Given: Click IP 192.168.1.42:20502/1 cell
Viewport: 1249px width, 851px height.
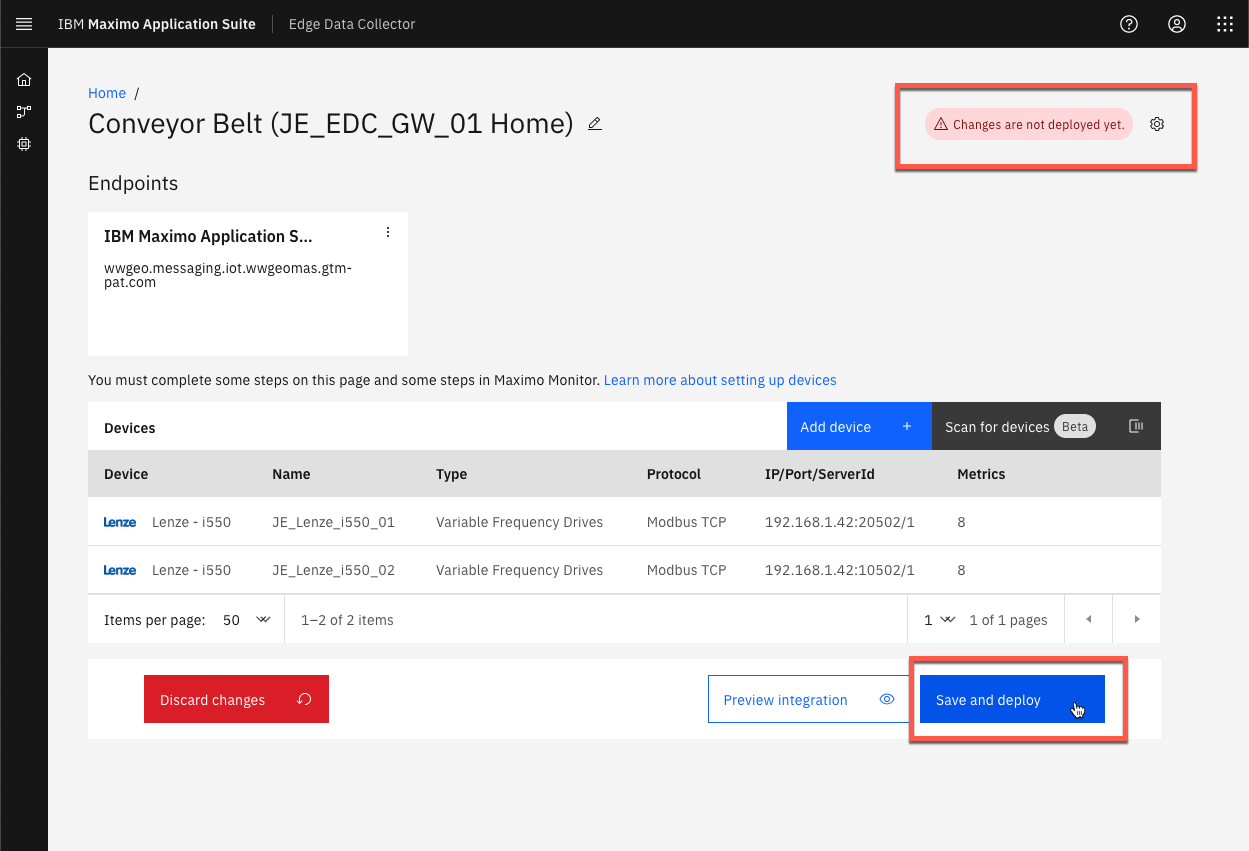Looking at the screenshot, I should [x=840, y=522].
